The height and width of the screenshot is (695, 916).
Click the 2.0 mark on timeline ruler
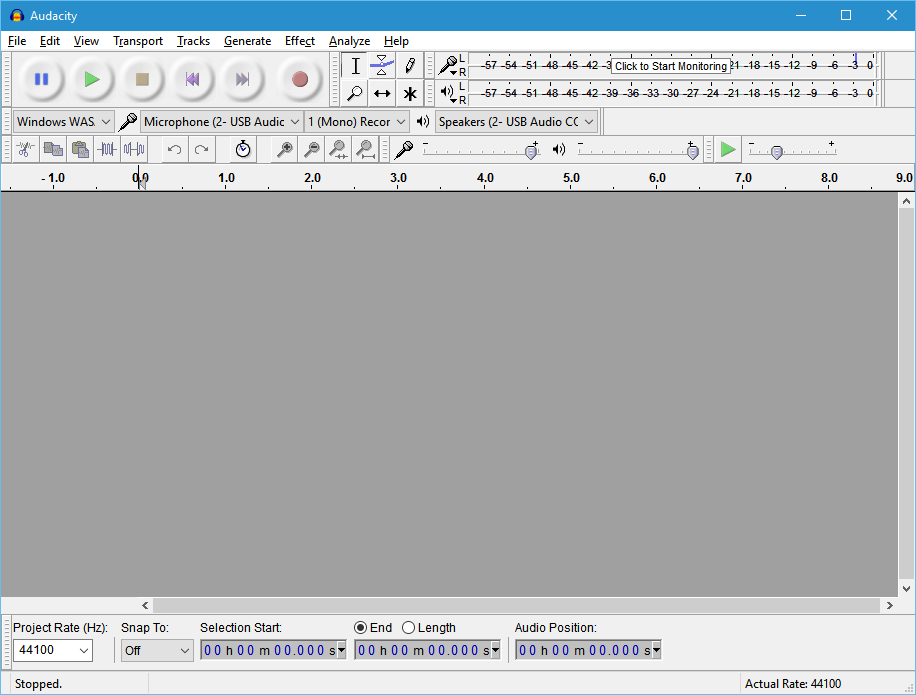[312, 178]
